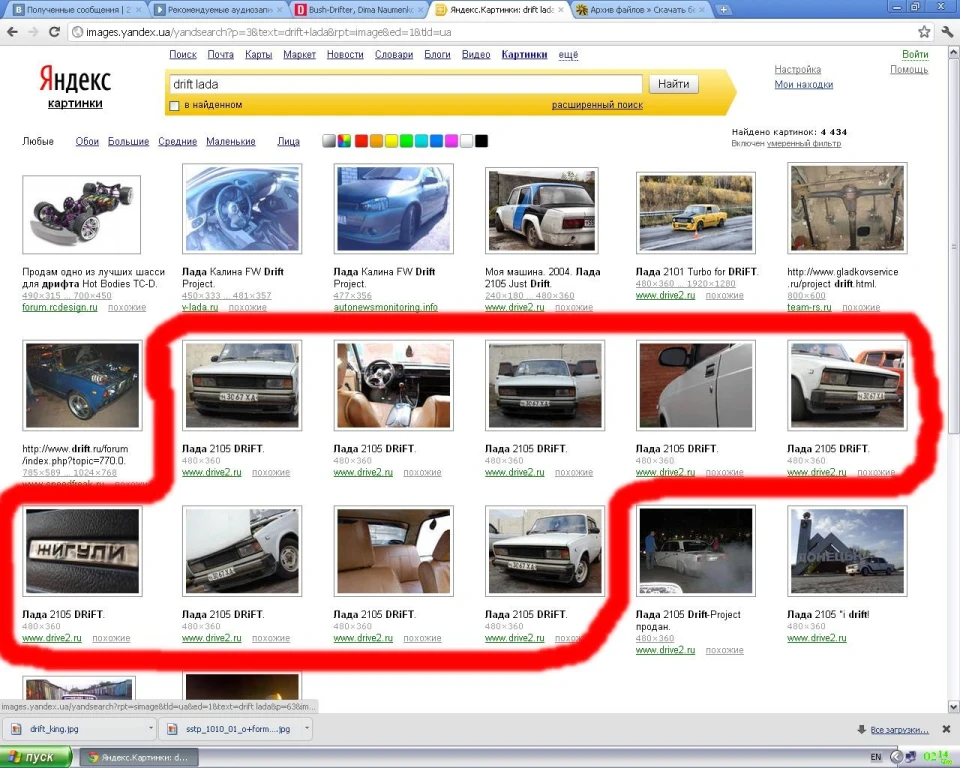Filter by Обои wallpaper size
The width and height of the screenshot is (960, 768).
(x=87, y=141)
